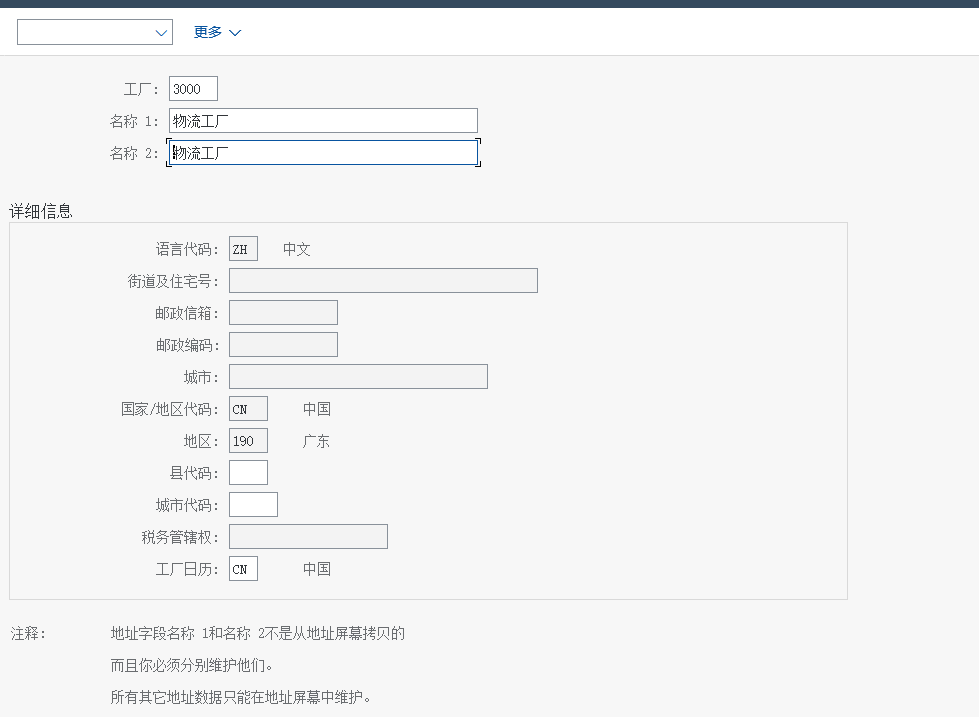The height and width of the screenshot is (717, 979).
Task: Select the 语言代码 field with ZH
Action: (x=243, y=249)
